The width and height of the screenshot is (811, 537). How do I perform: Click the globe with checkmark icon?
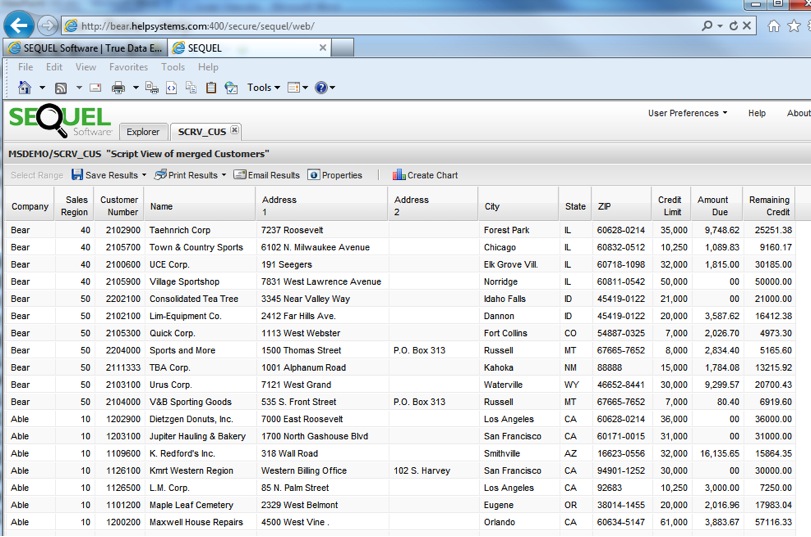(231, 88)
